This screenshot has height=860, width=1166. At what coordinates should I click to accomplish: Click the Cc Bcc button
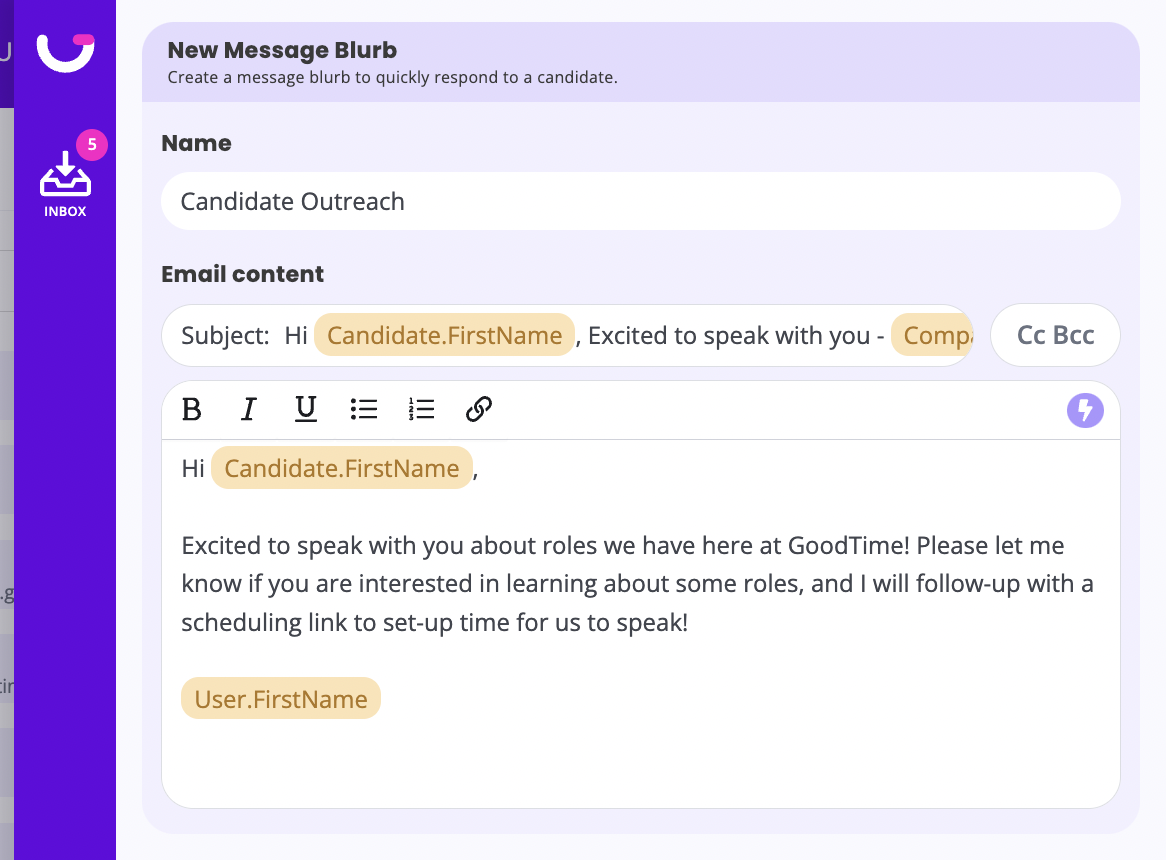coord(1055,336)
